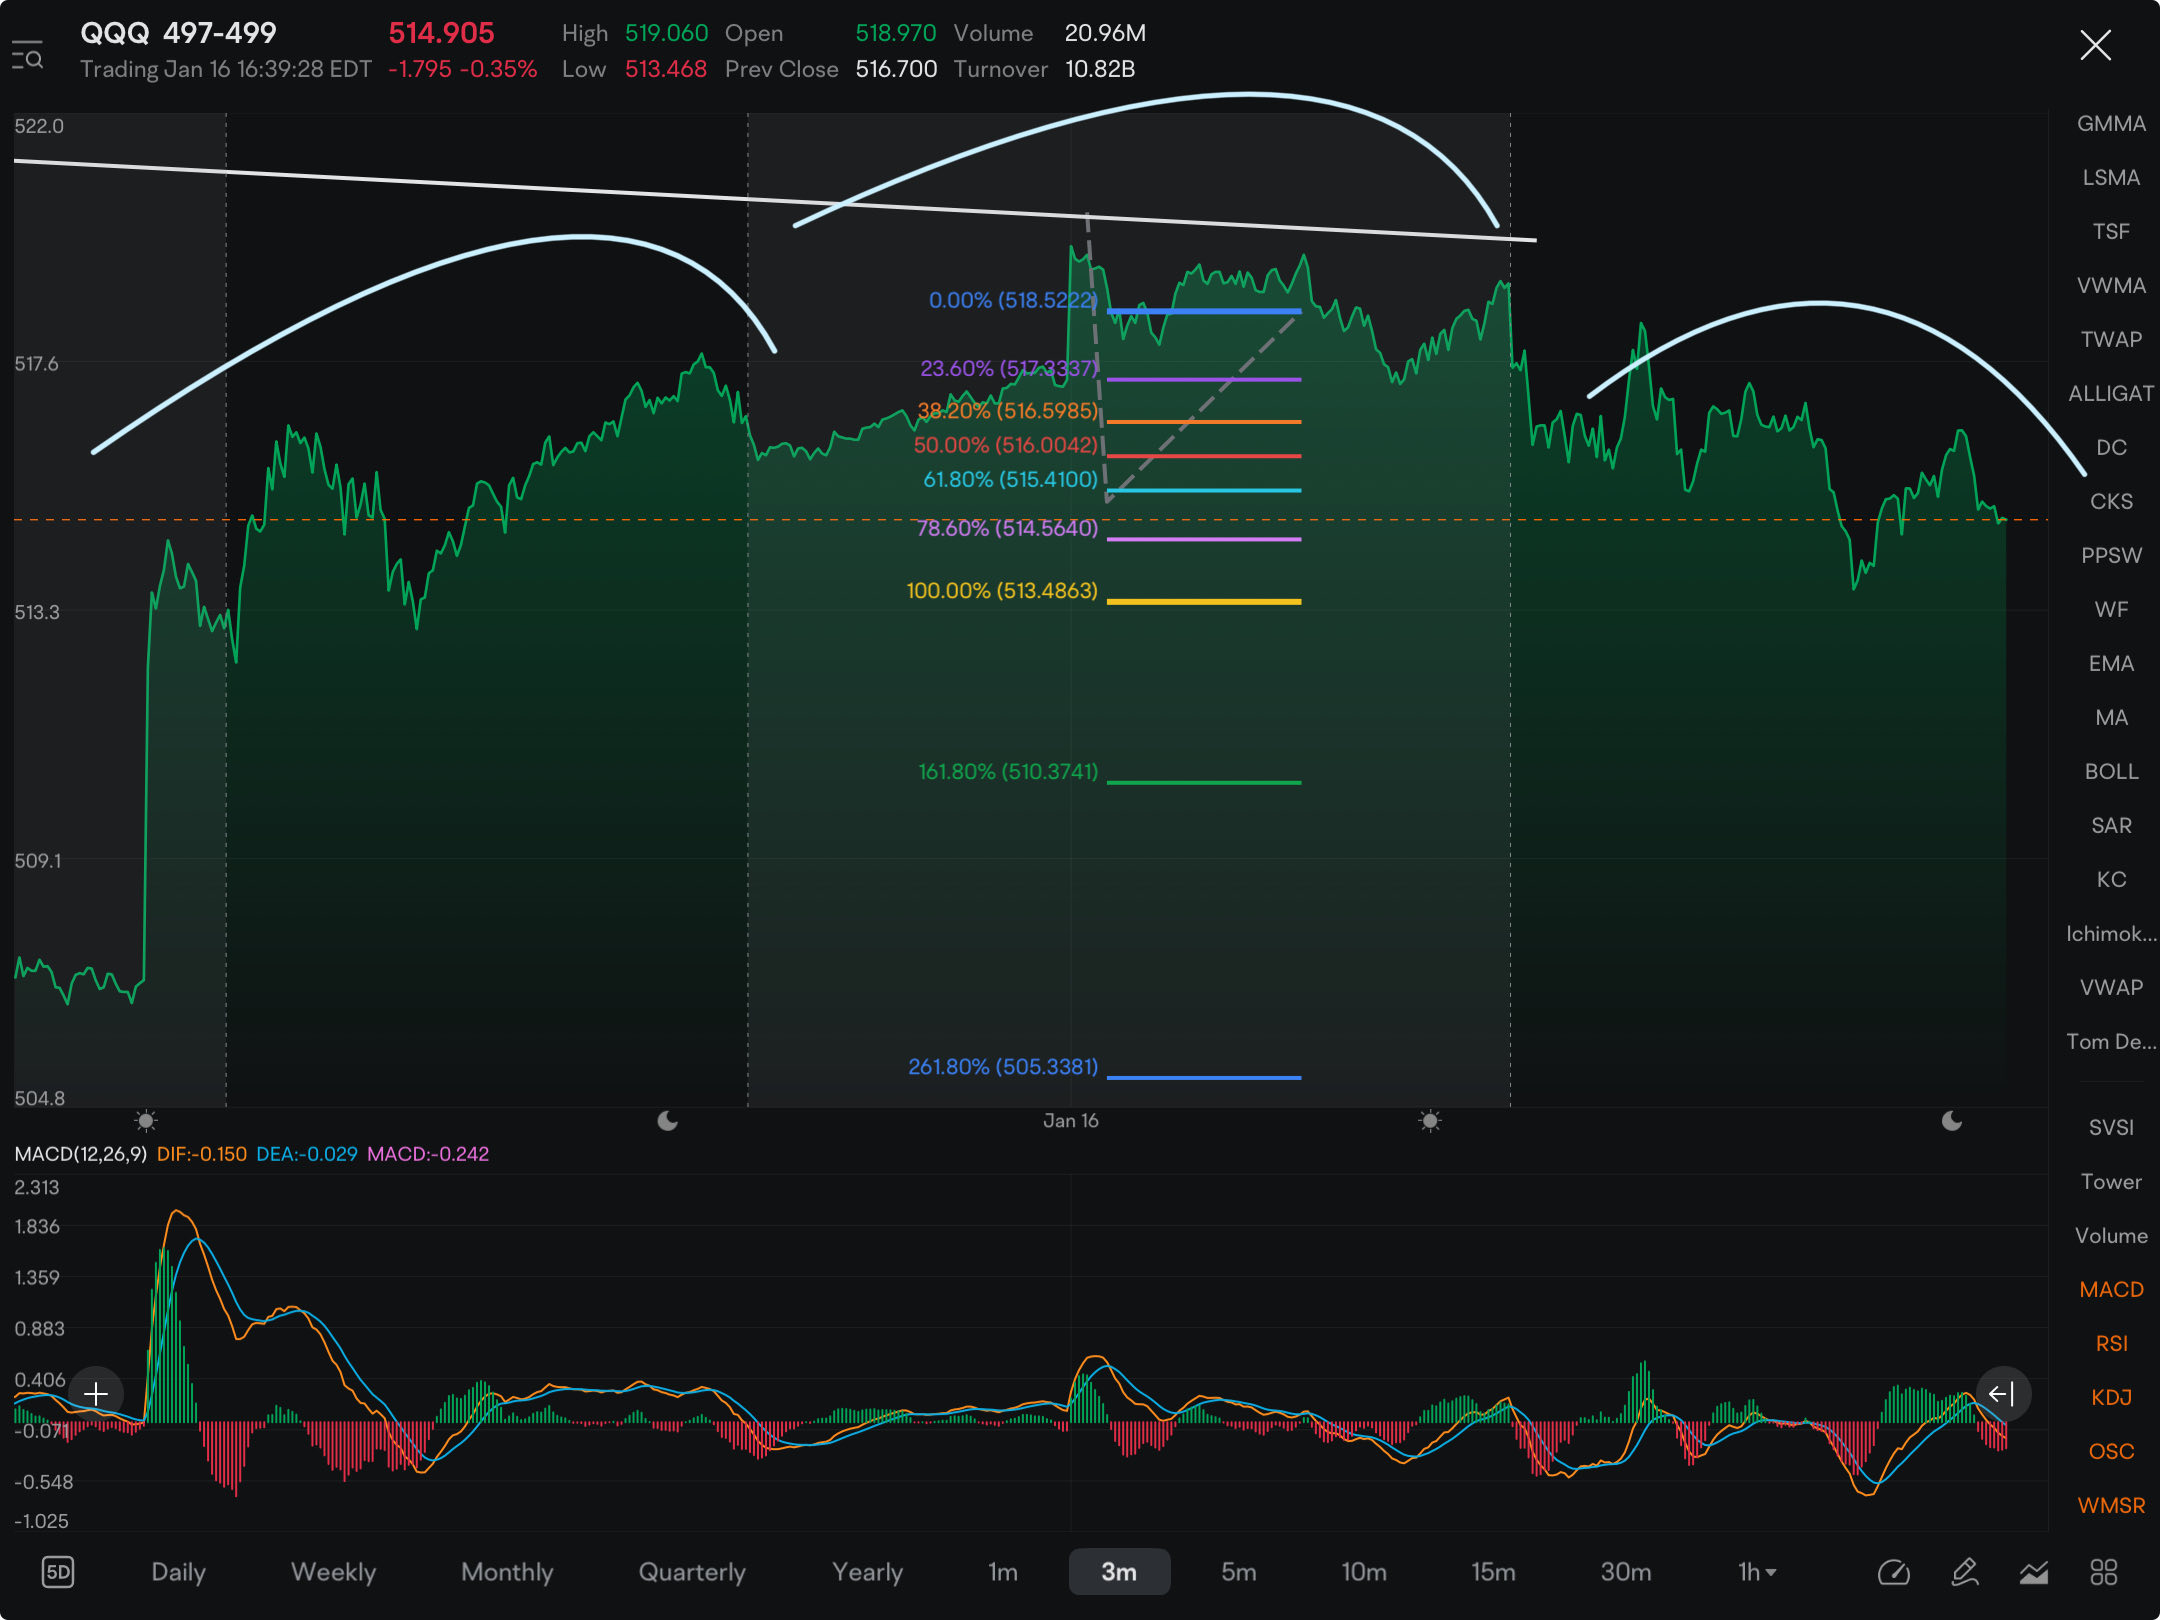Click the 100.00% (513.4863) Fibonacci level

tap(1002, 590)
